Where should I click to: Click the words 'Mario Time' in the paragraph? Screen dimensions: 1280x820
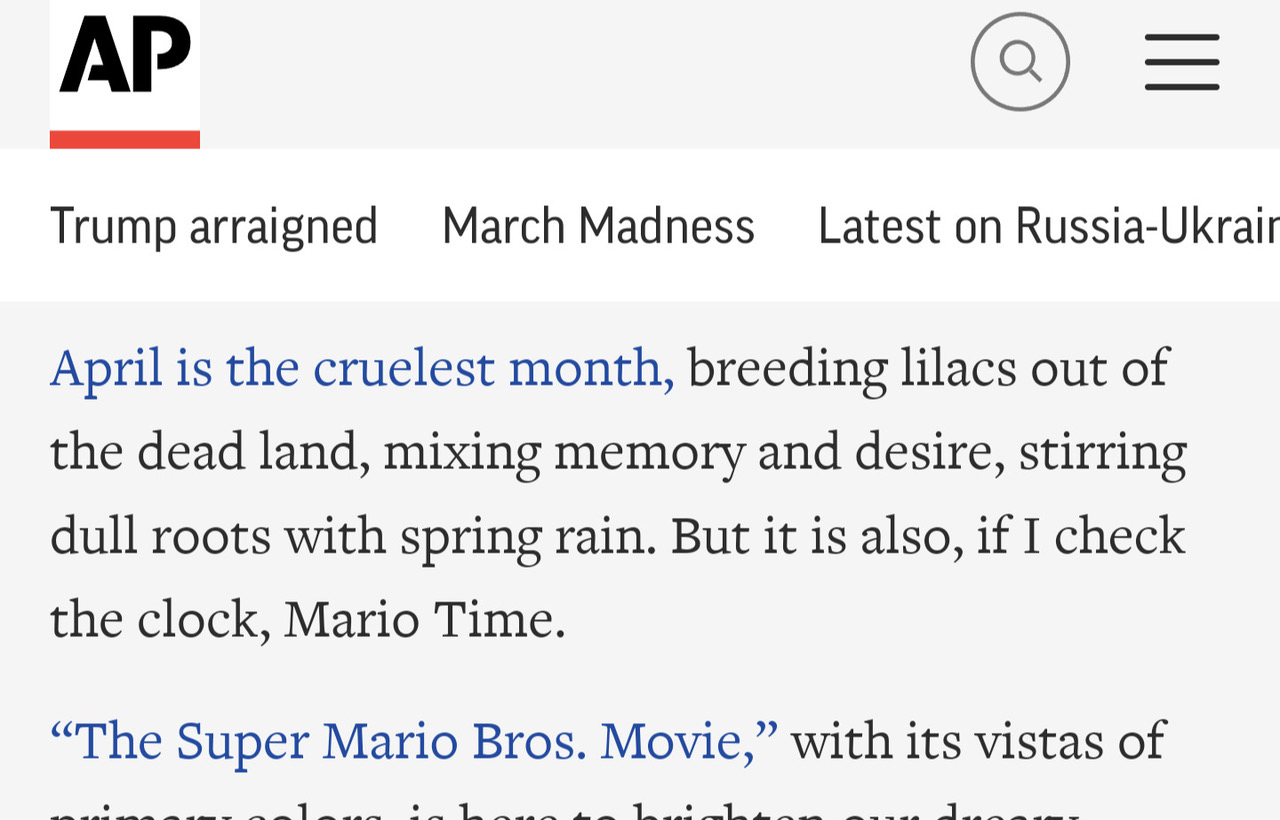click(424, 620)
